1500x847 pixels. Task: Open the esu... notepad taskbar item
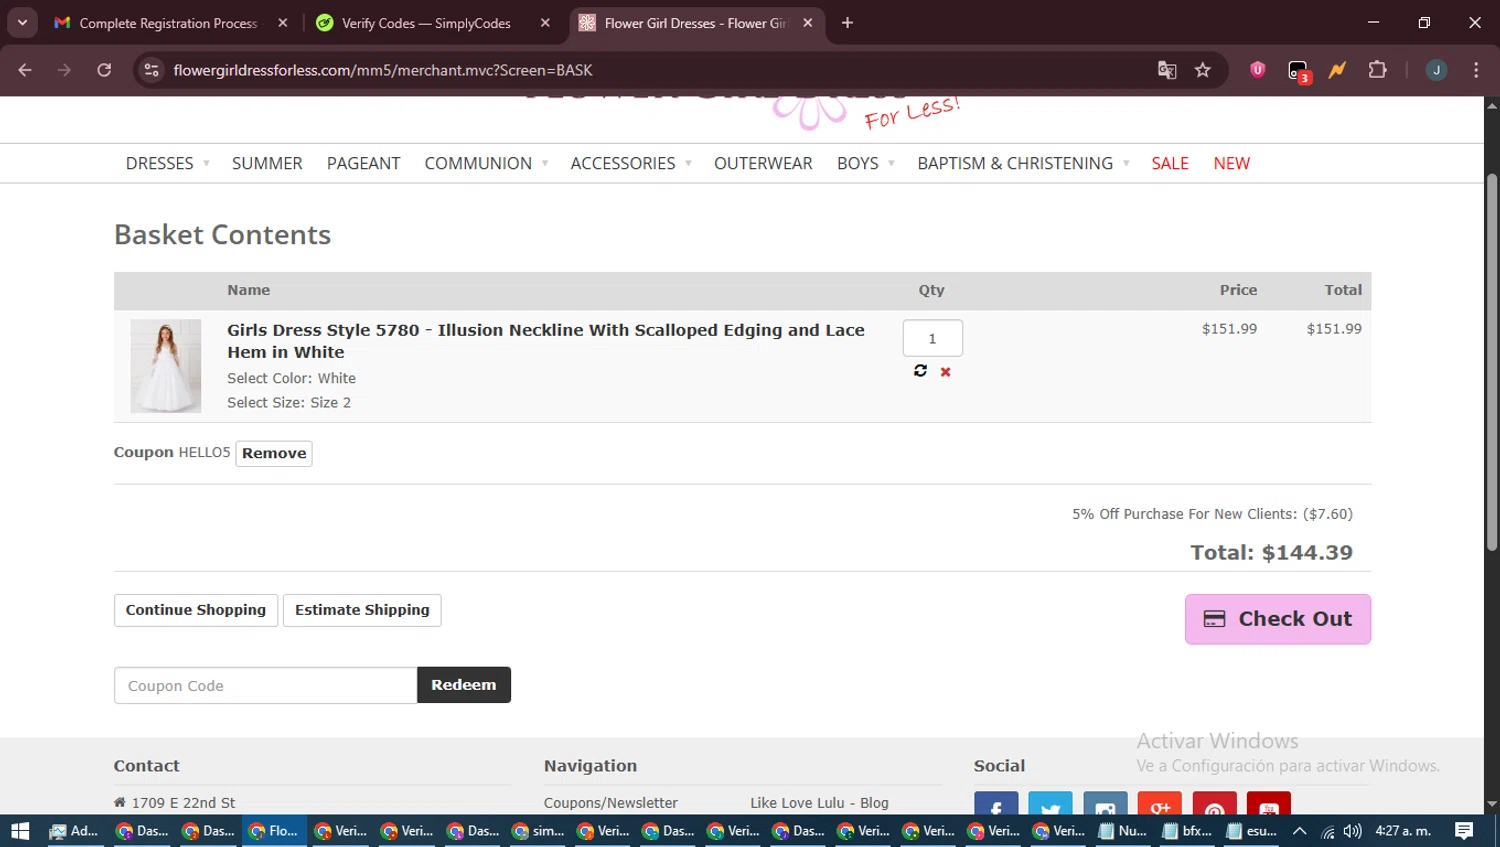pyautogui.click(x=1252, y=831)
